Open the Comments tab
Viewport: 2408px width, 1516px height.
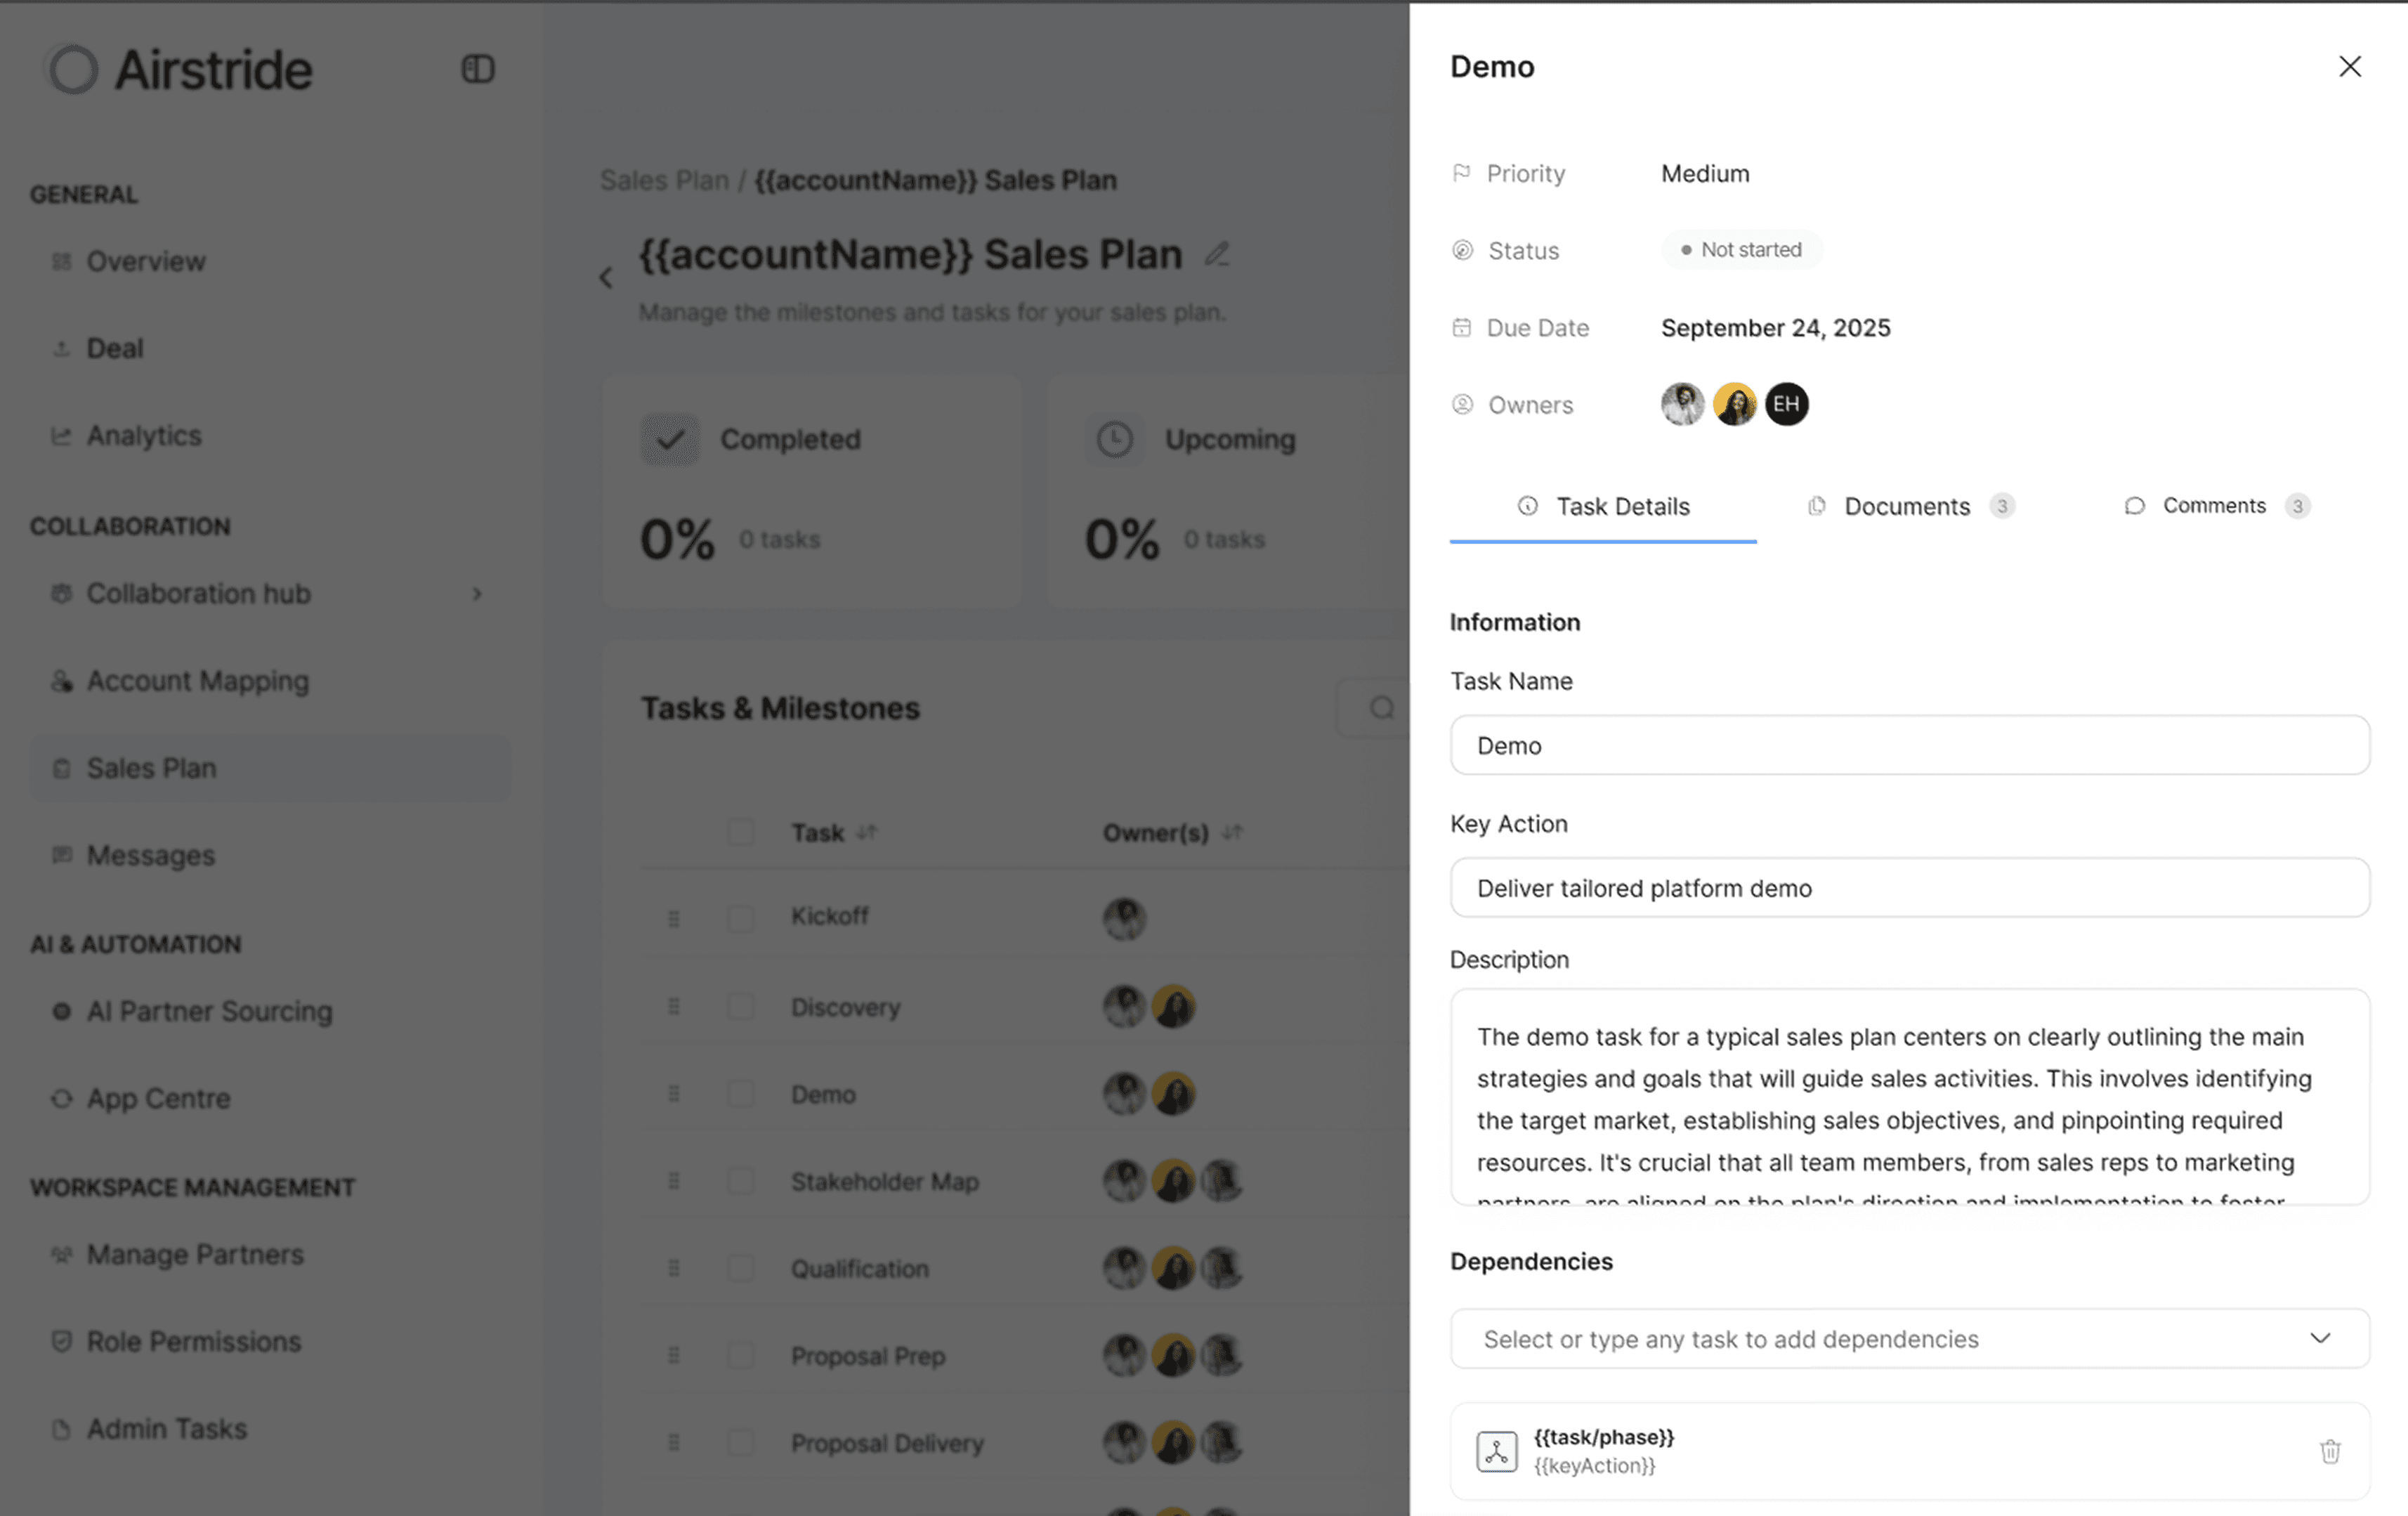click(x=2214, y=506)
